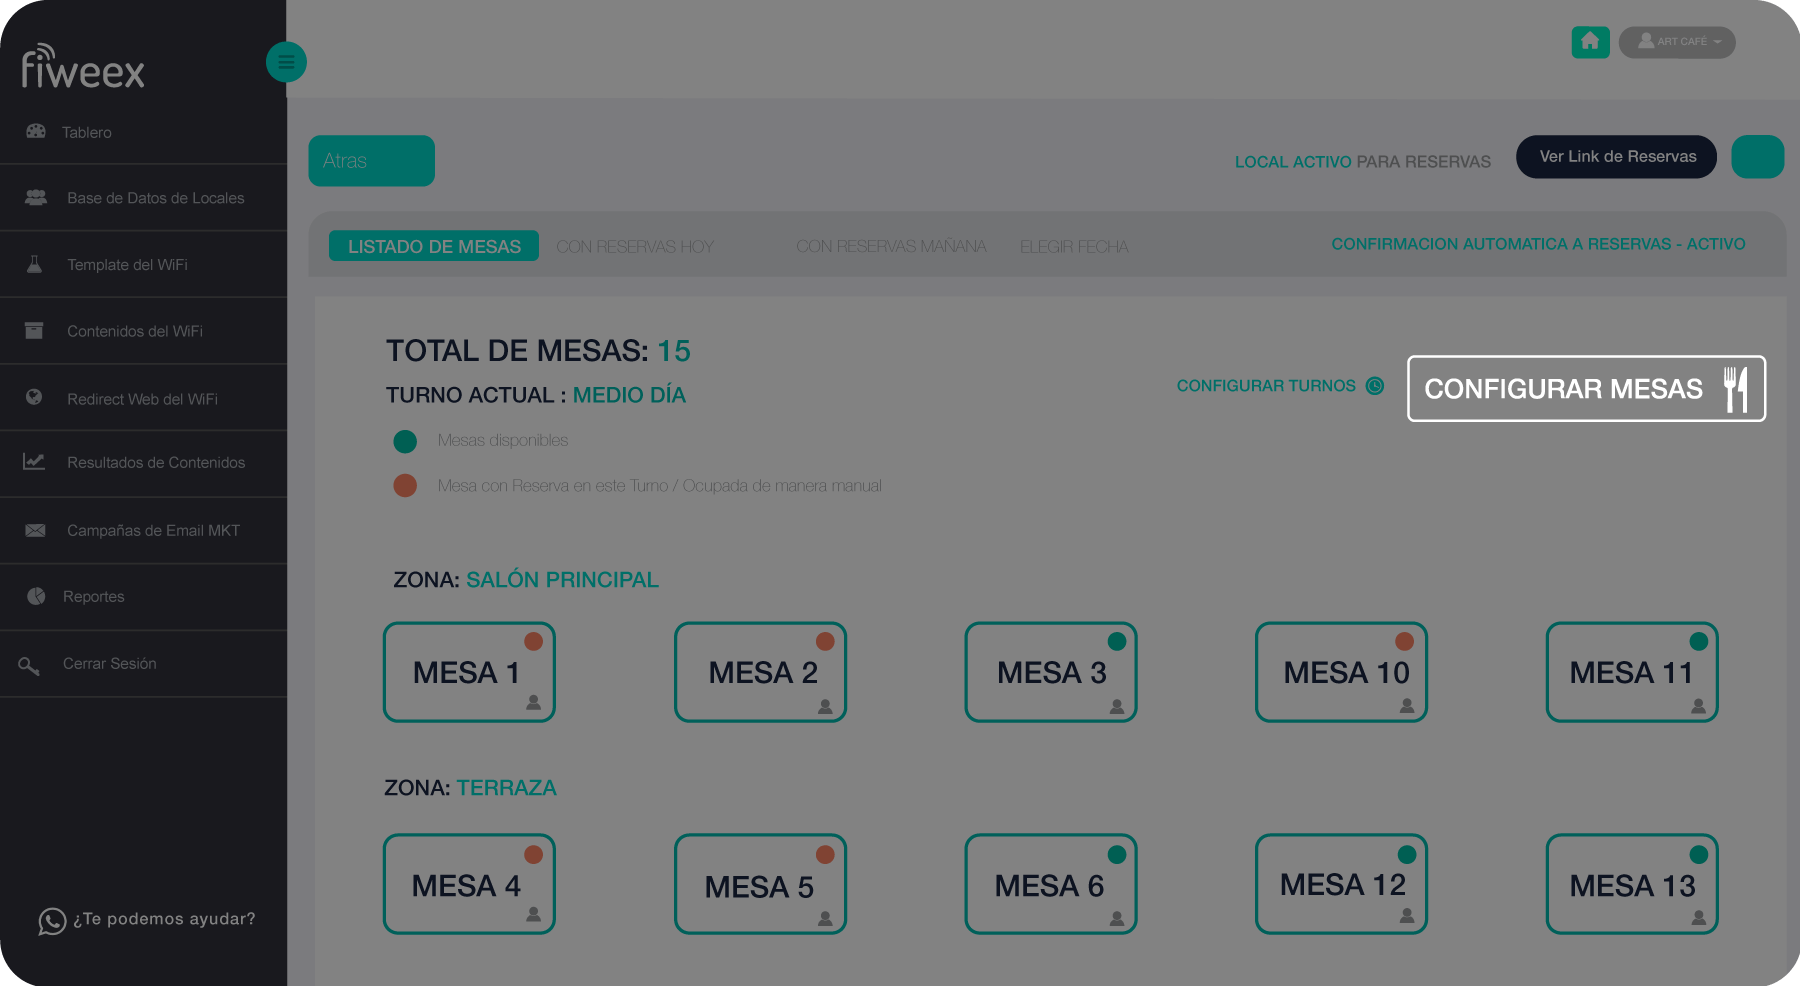
Task: Toggle Mesa 3 green availability dot
Action: [1116, 642]
